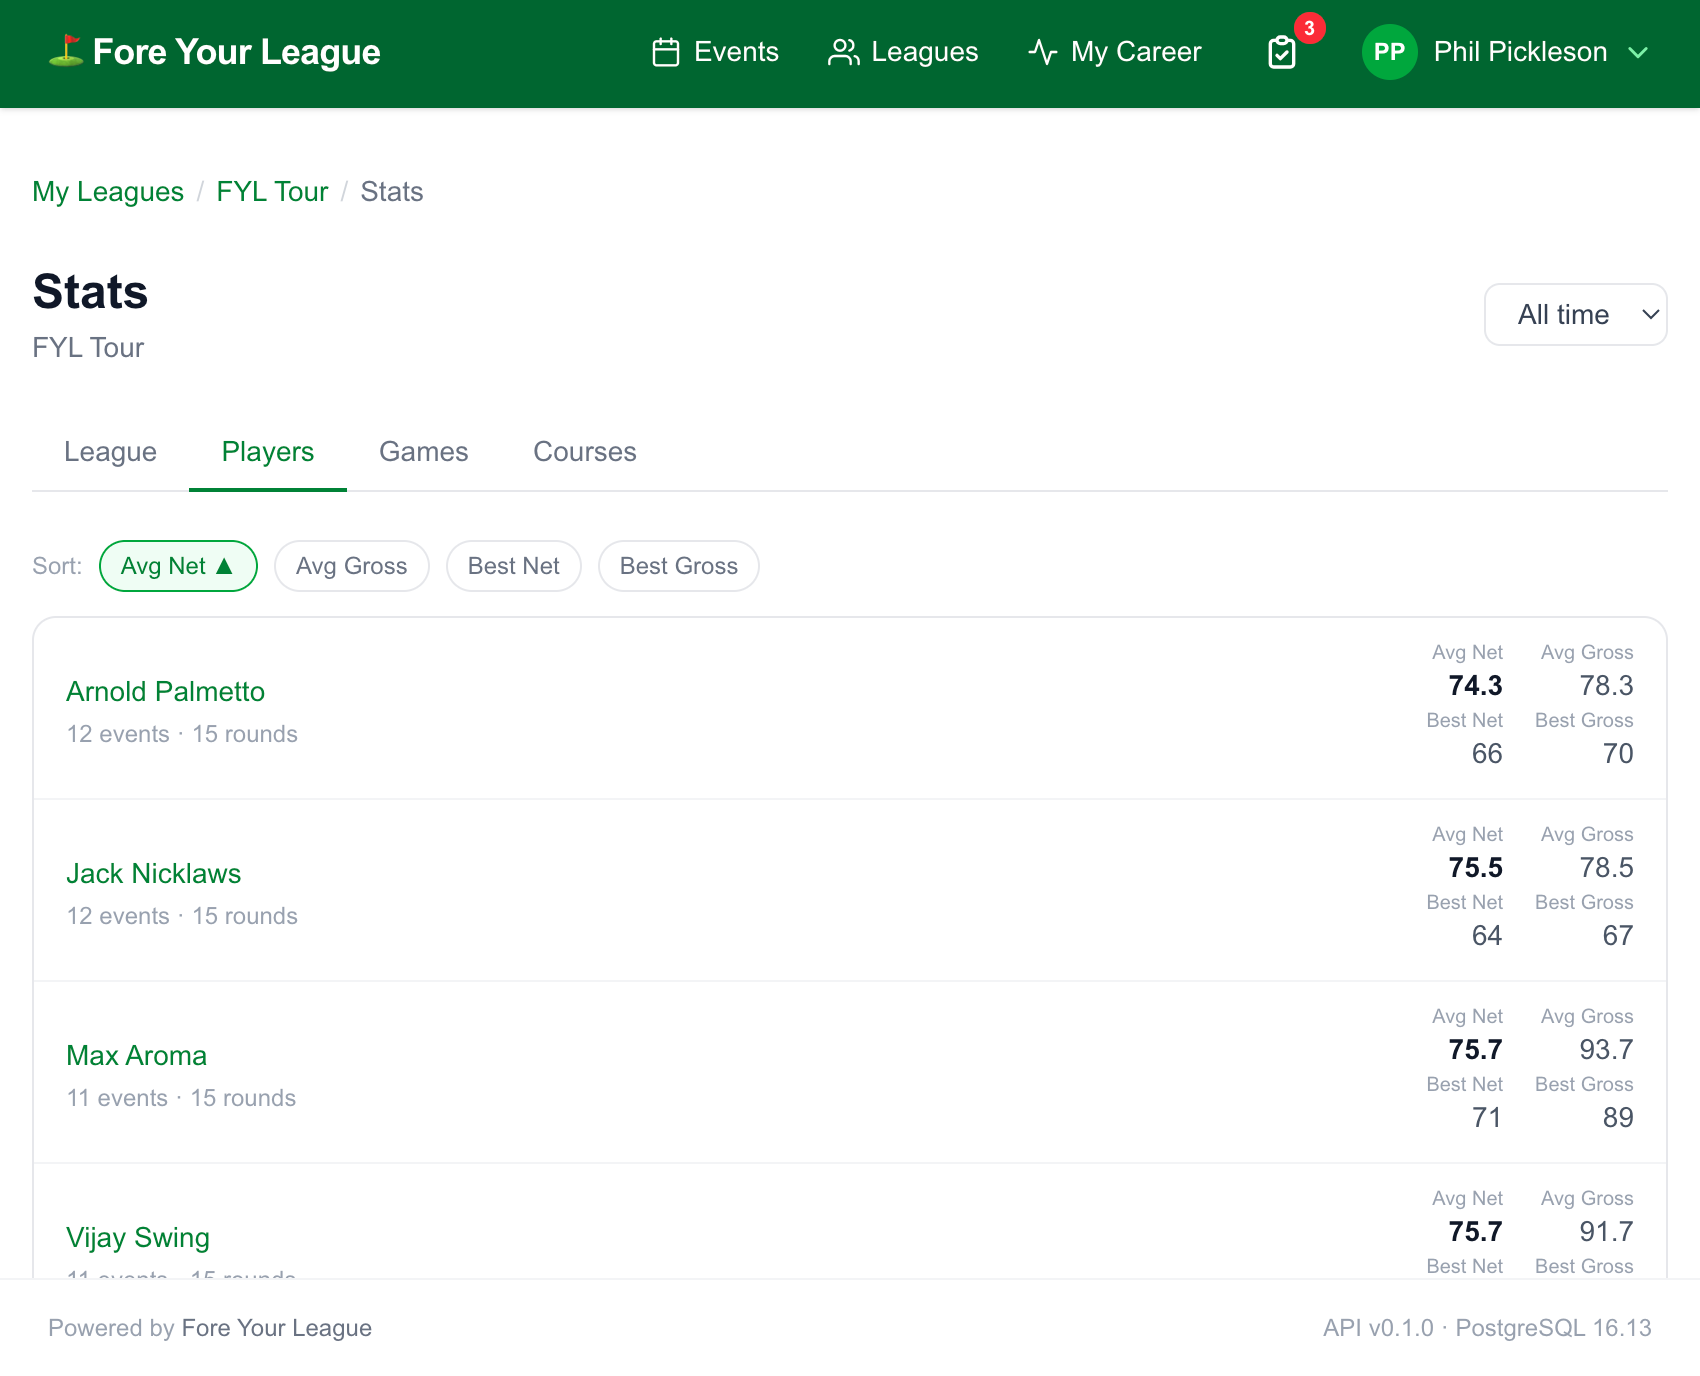
Task: Open the clipboard notifications icon
Action: point(1281,52)
